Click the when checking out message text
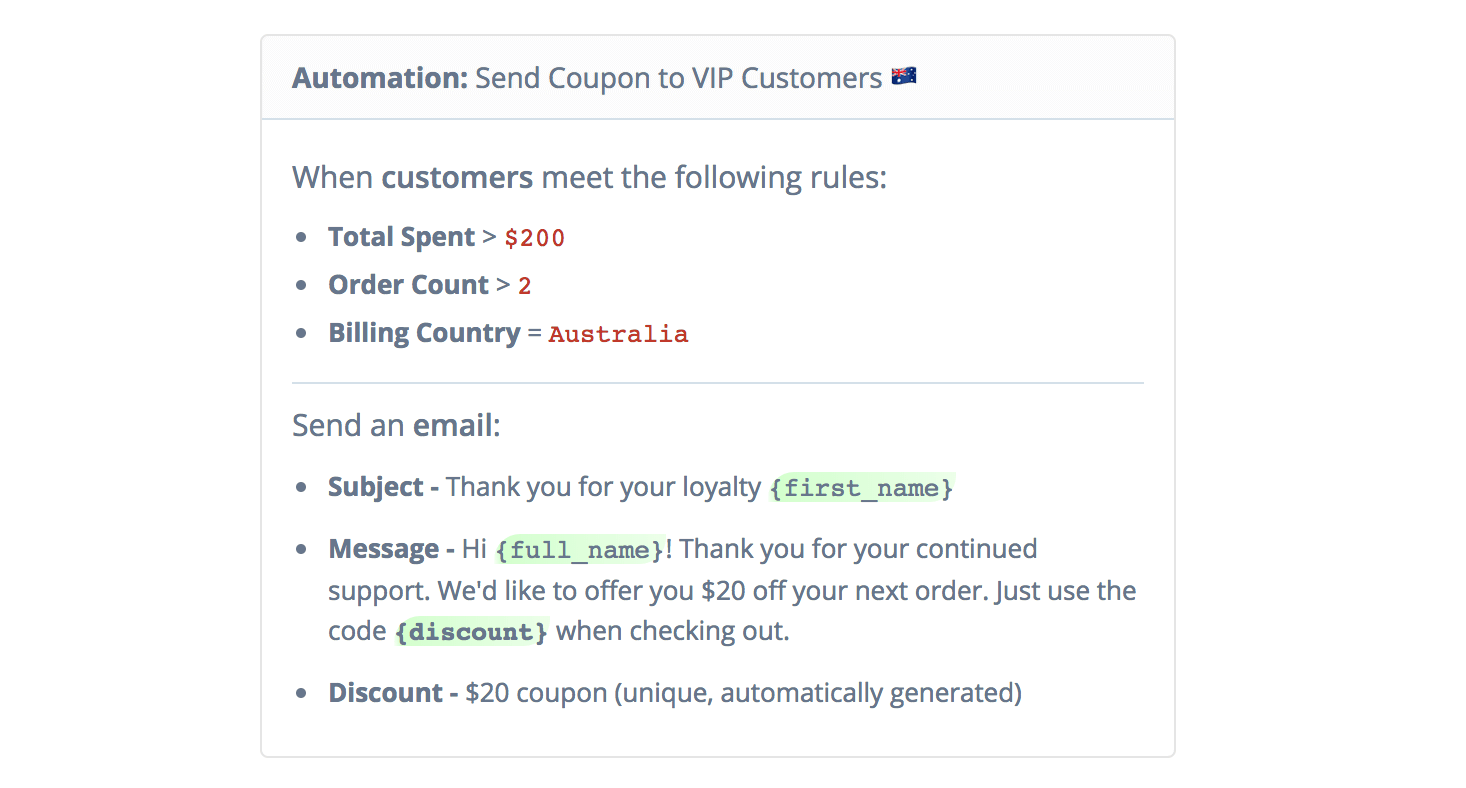The image size is (1466, 788). tap(672, 632)
